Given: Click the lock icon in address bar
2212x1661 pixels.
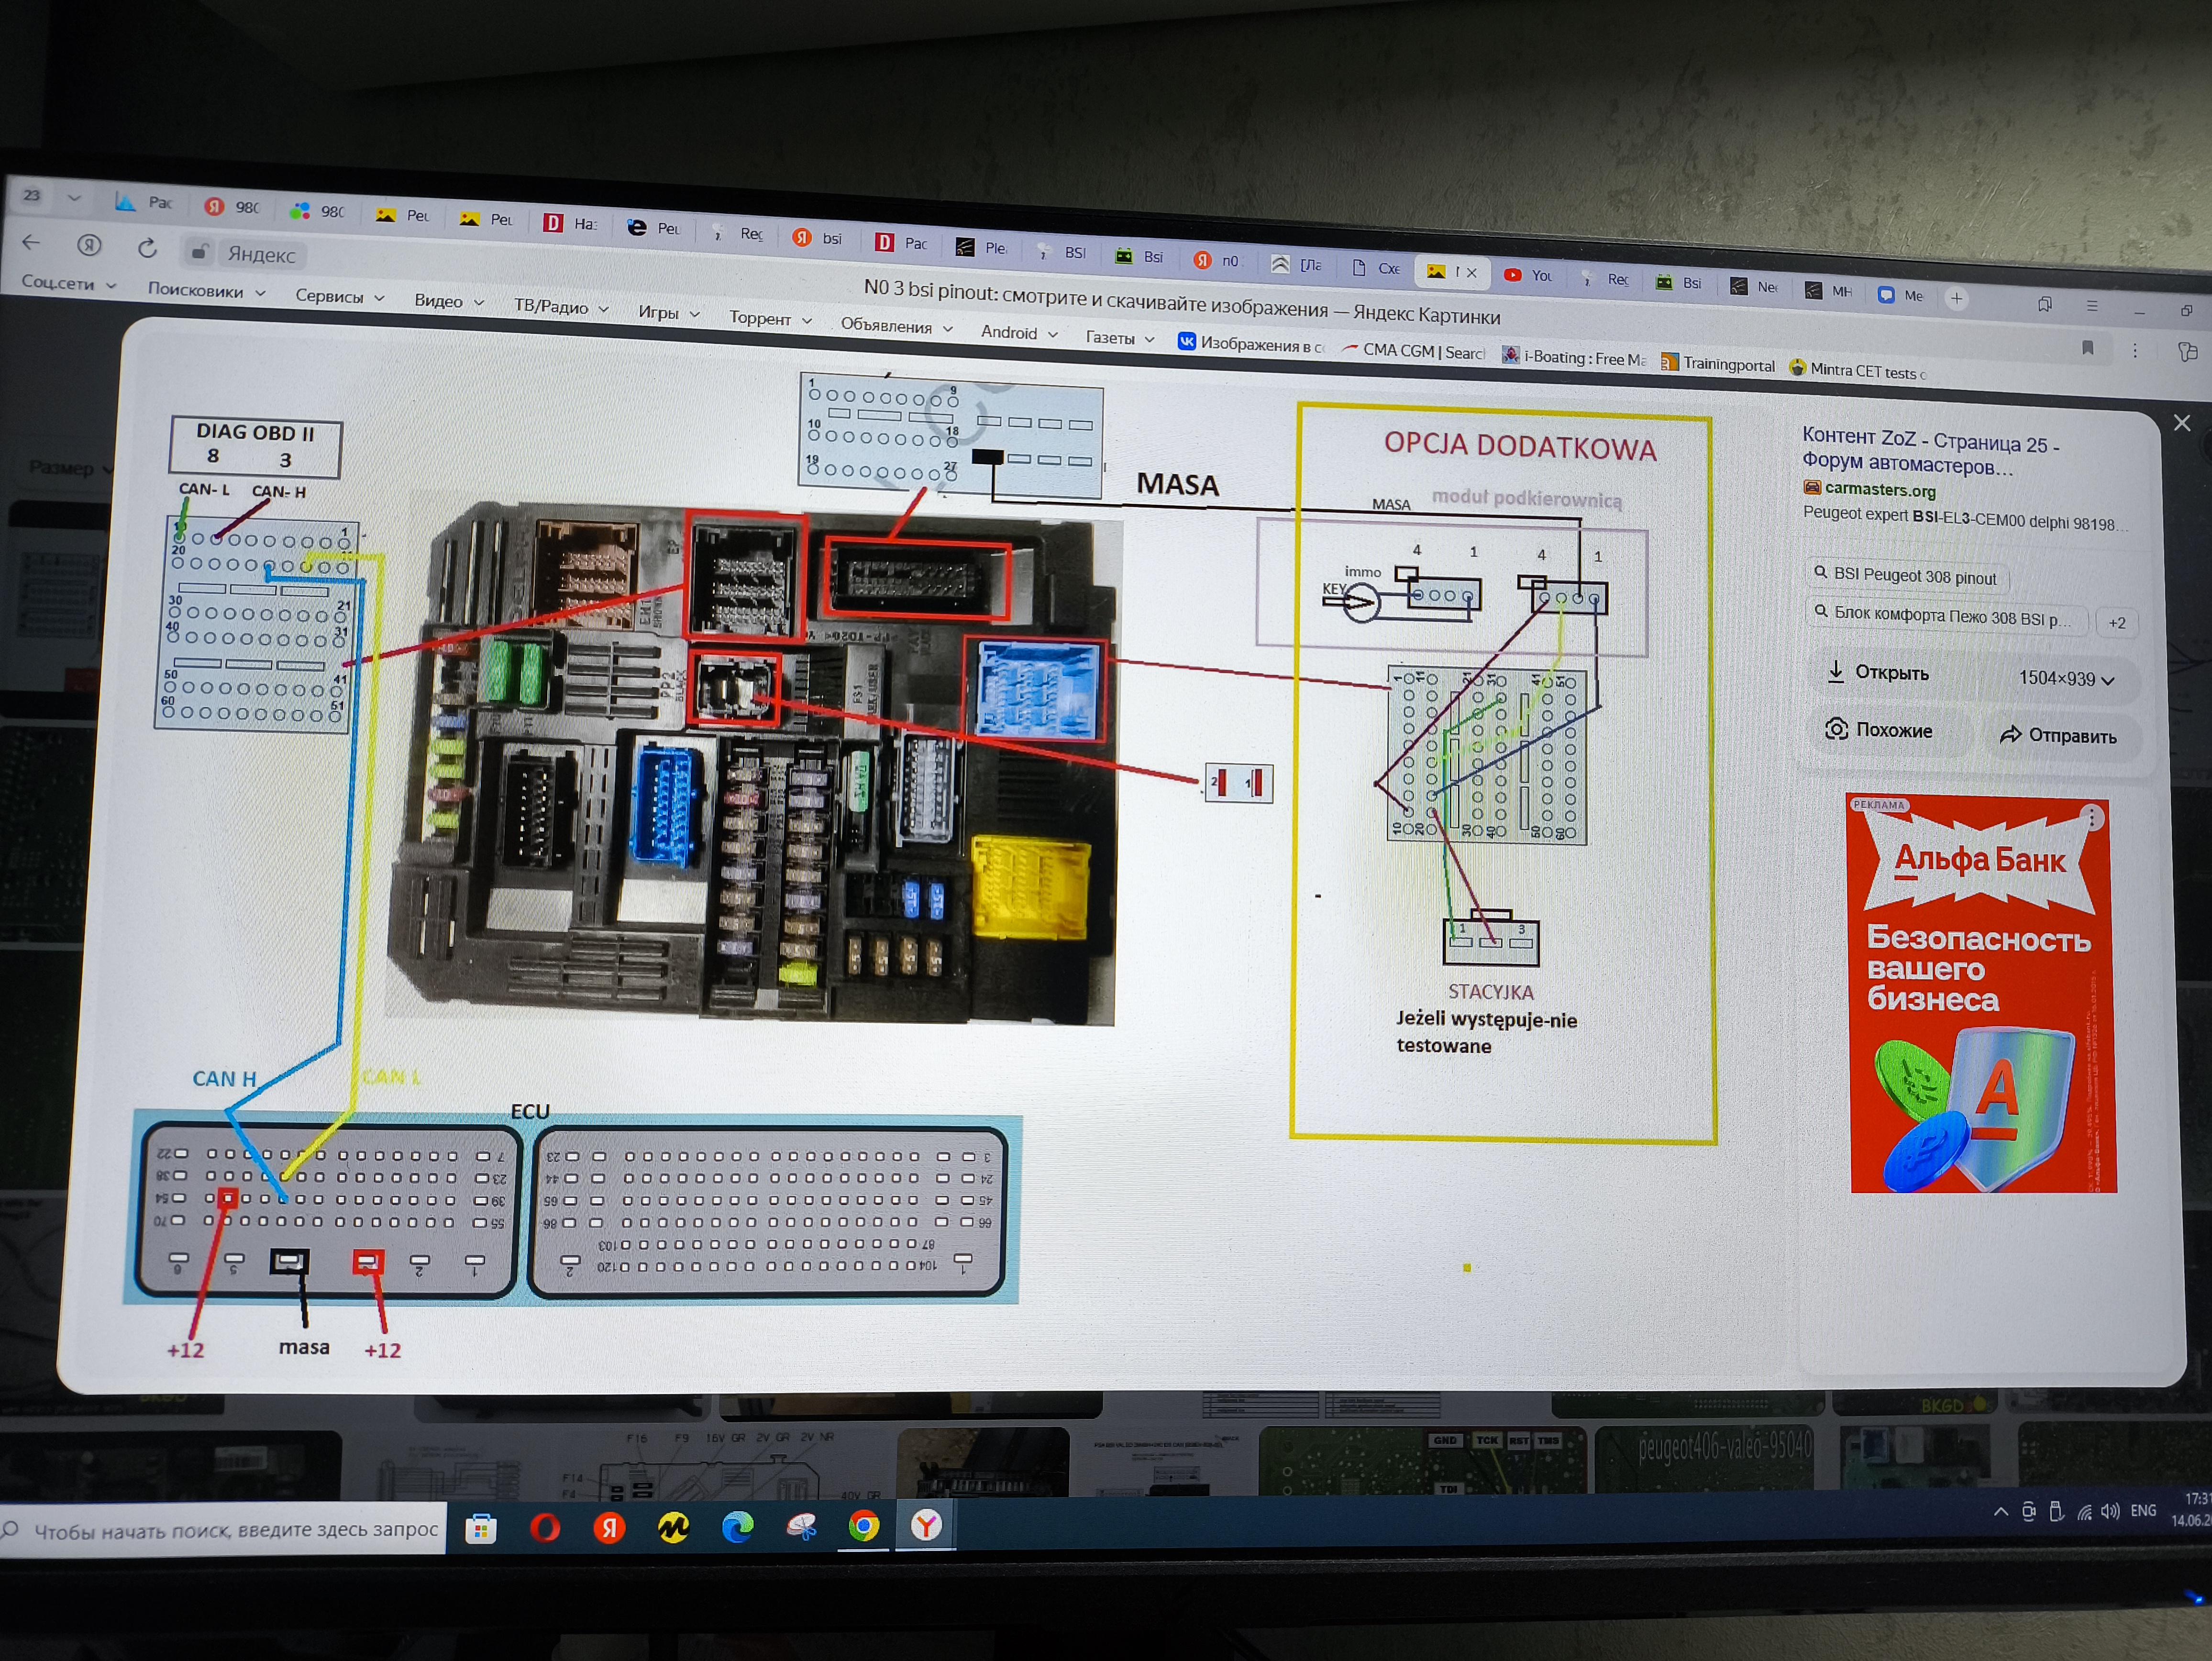Looking at the screenshot, I should click(200, 251).
